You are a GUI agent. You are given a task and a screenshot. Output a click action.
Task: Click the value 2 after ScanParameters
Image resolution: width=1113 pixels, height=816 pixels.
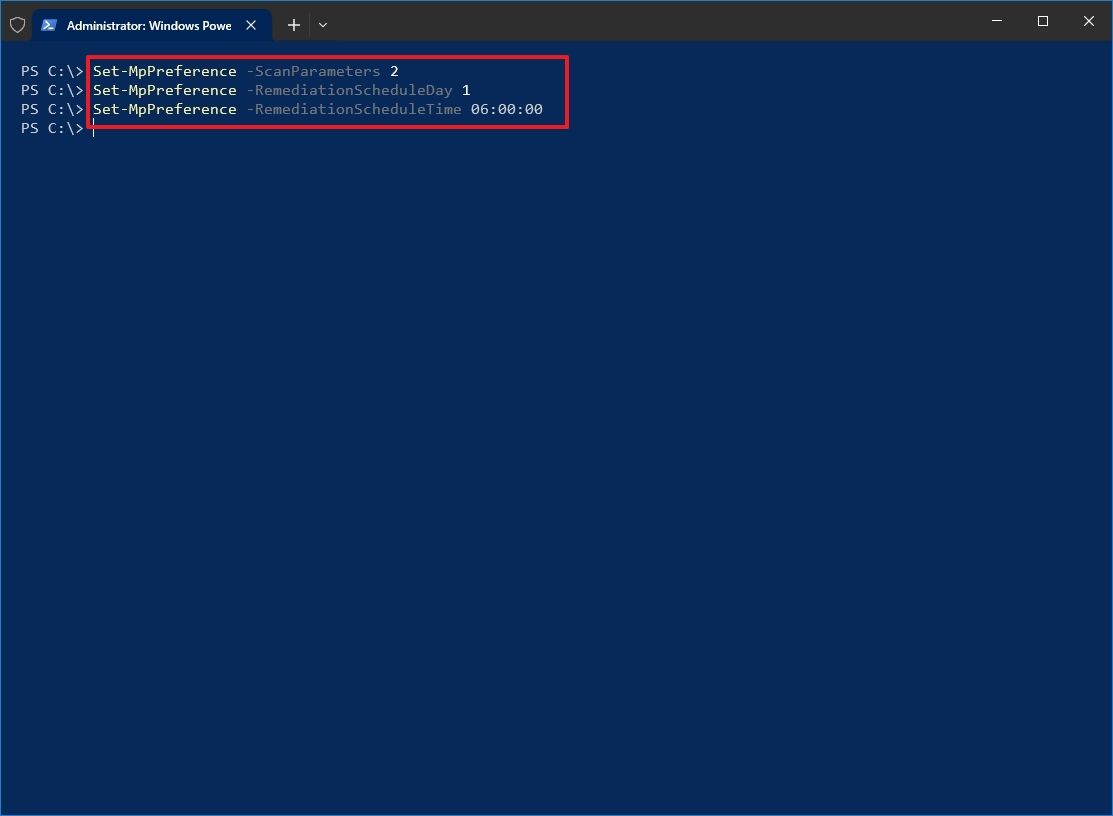(x=395, y=71)
